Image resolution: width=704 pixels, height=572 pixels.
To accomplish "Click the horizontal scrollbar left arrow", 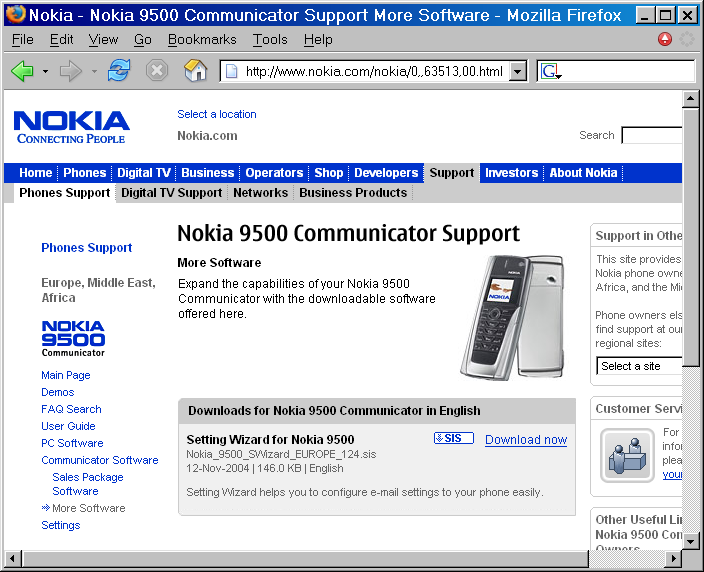I will pos(13,559).
